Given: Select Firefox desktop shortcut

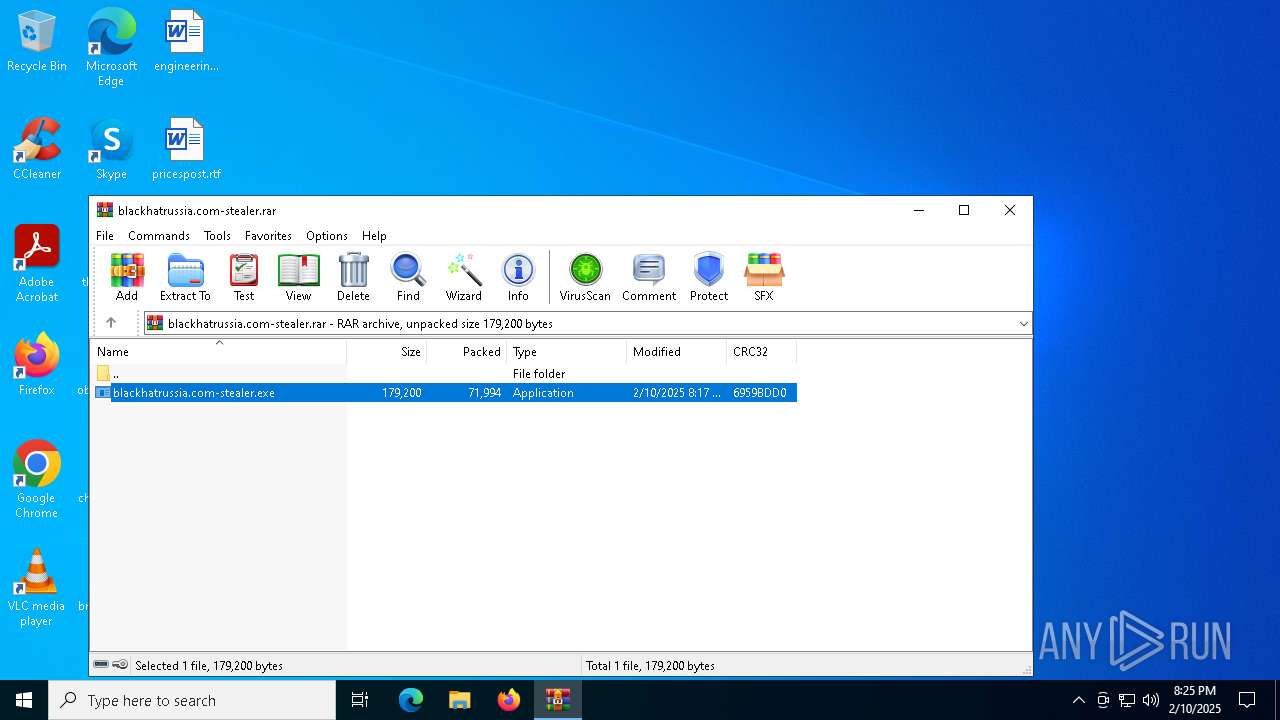Looking at the screenshot, I should click(37, 365).
